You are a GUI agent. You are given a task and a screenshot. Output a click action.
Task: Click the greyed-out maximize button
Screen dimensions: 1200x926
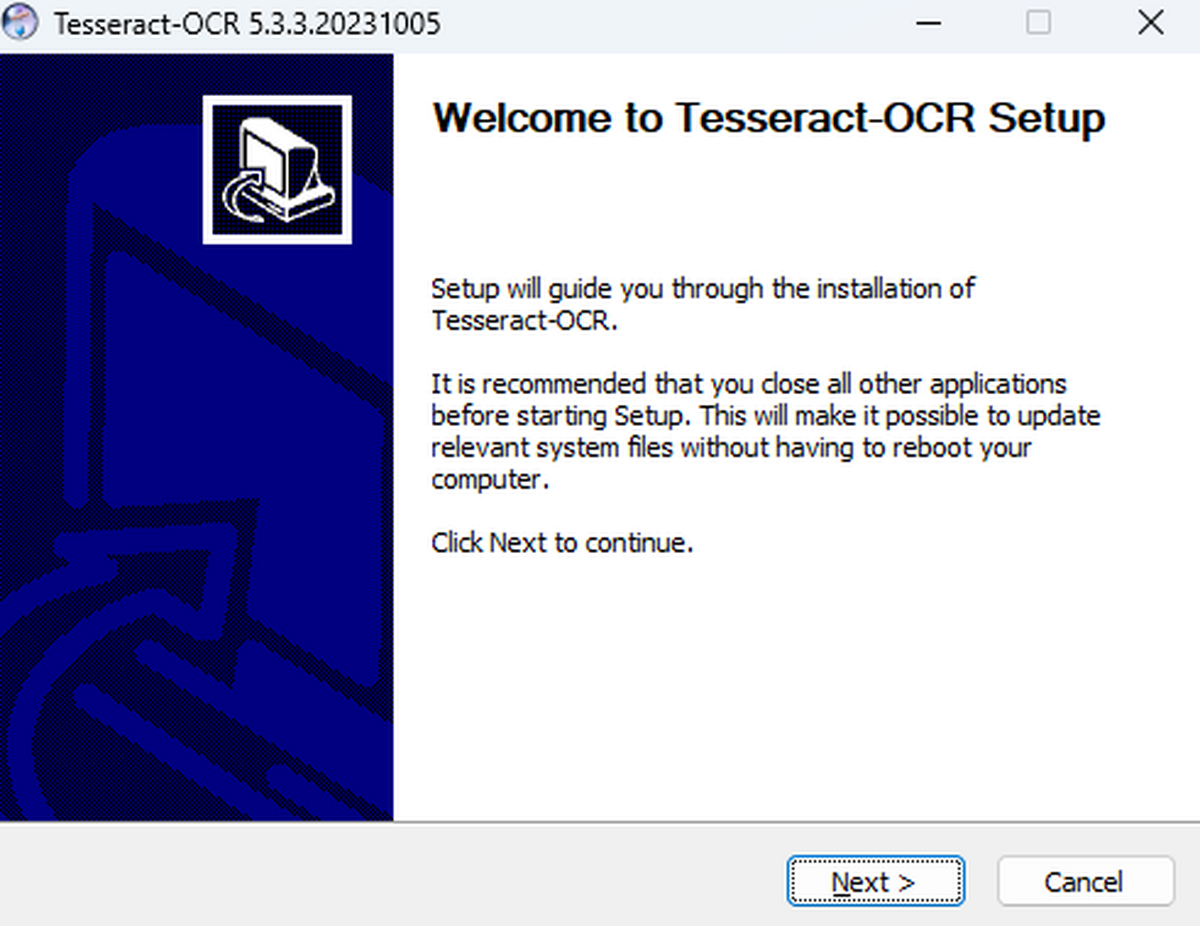pos(1039,23)
